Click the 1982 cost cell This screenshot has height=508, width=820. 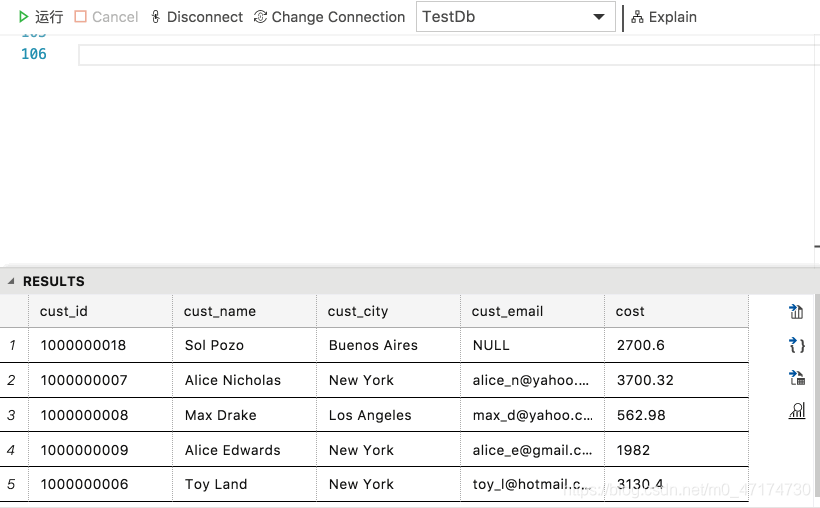pyautogui.click(x=677, y=449)
